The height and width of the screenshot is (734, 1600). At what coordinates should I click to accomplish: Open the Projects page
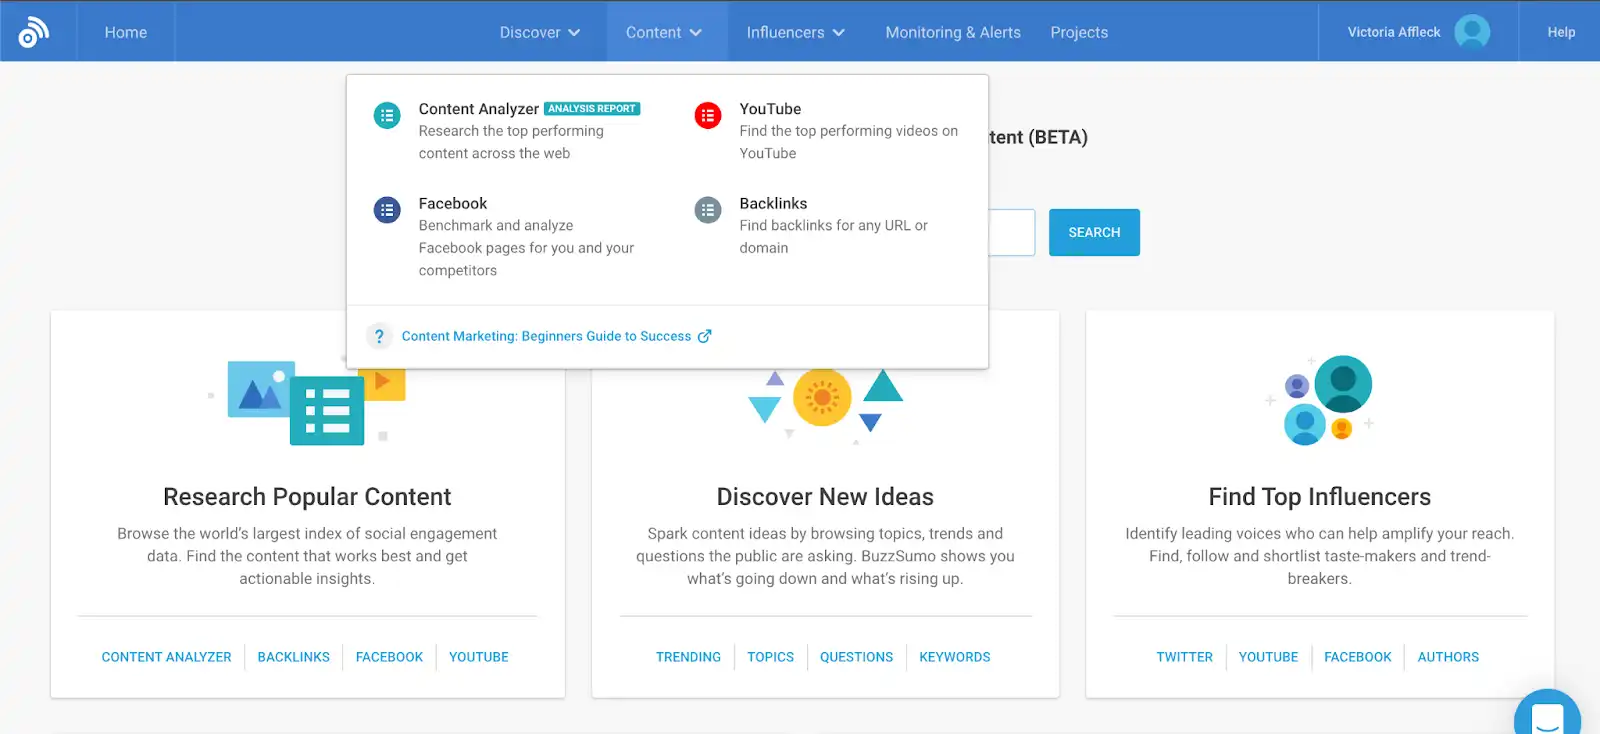[1079, 32]
